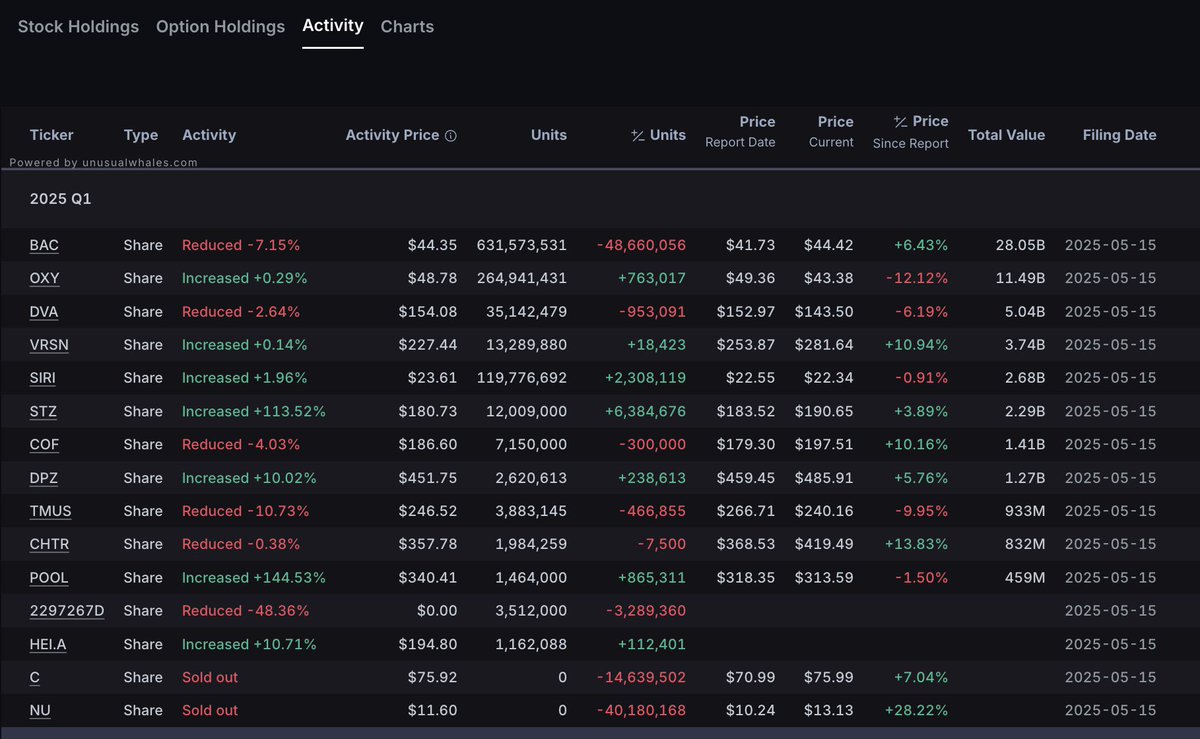Click the Price Since Report column header
The height and width of the screenshot is (739, 1200).
click(x=911, y=132)
